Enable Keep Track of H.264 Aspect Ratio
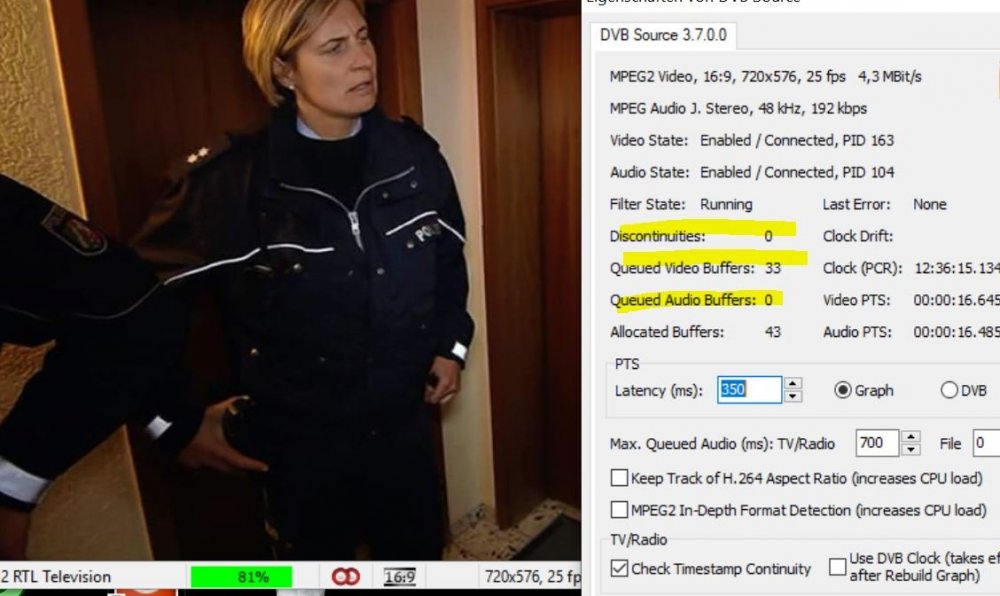The image size is (1000, 596). pyautogui.click(x=619, y=477)
